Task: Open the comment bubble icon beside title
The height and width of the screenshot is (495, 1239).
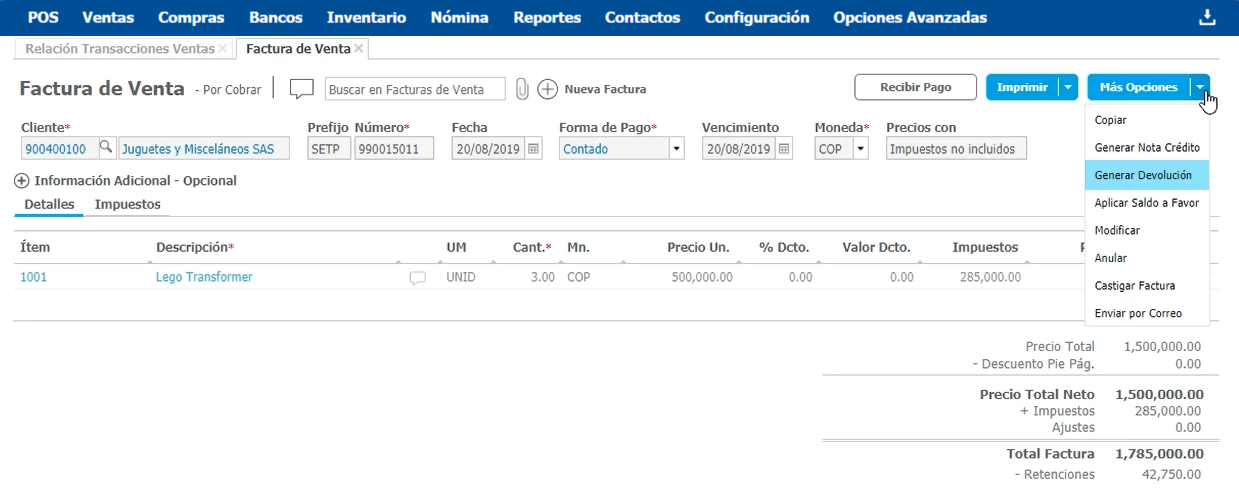Action: coord(302,89)
